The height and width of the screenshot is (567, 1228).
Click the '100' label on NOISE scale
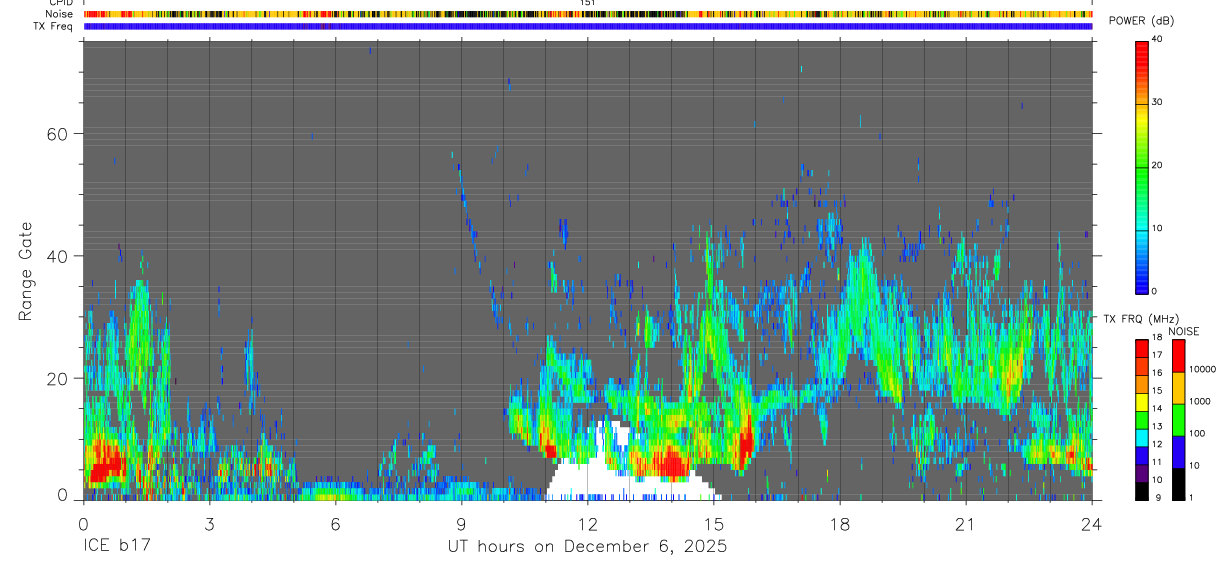[1198, 433]
